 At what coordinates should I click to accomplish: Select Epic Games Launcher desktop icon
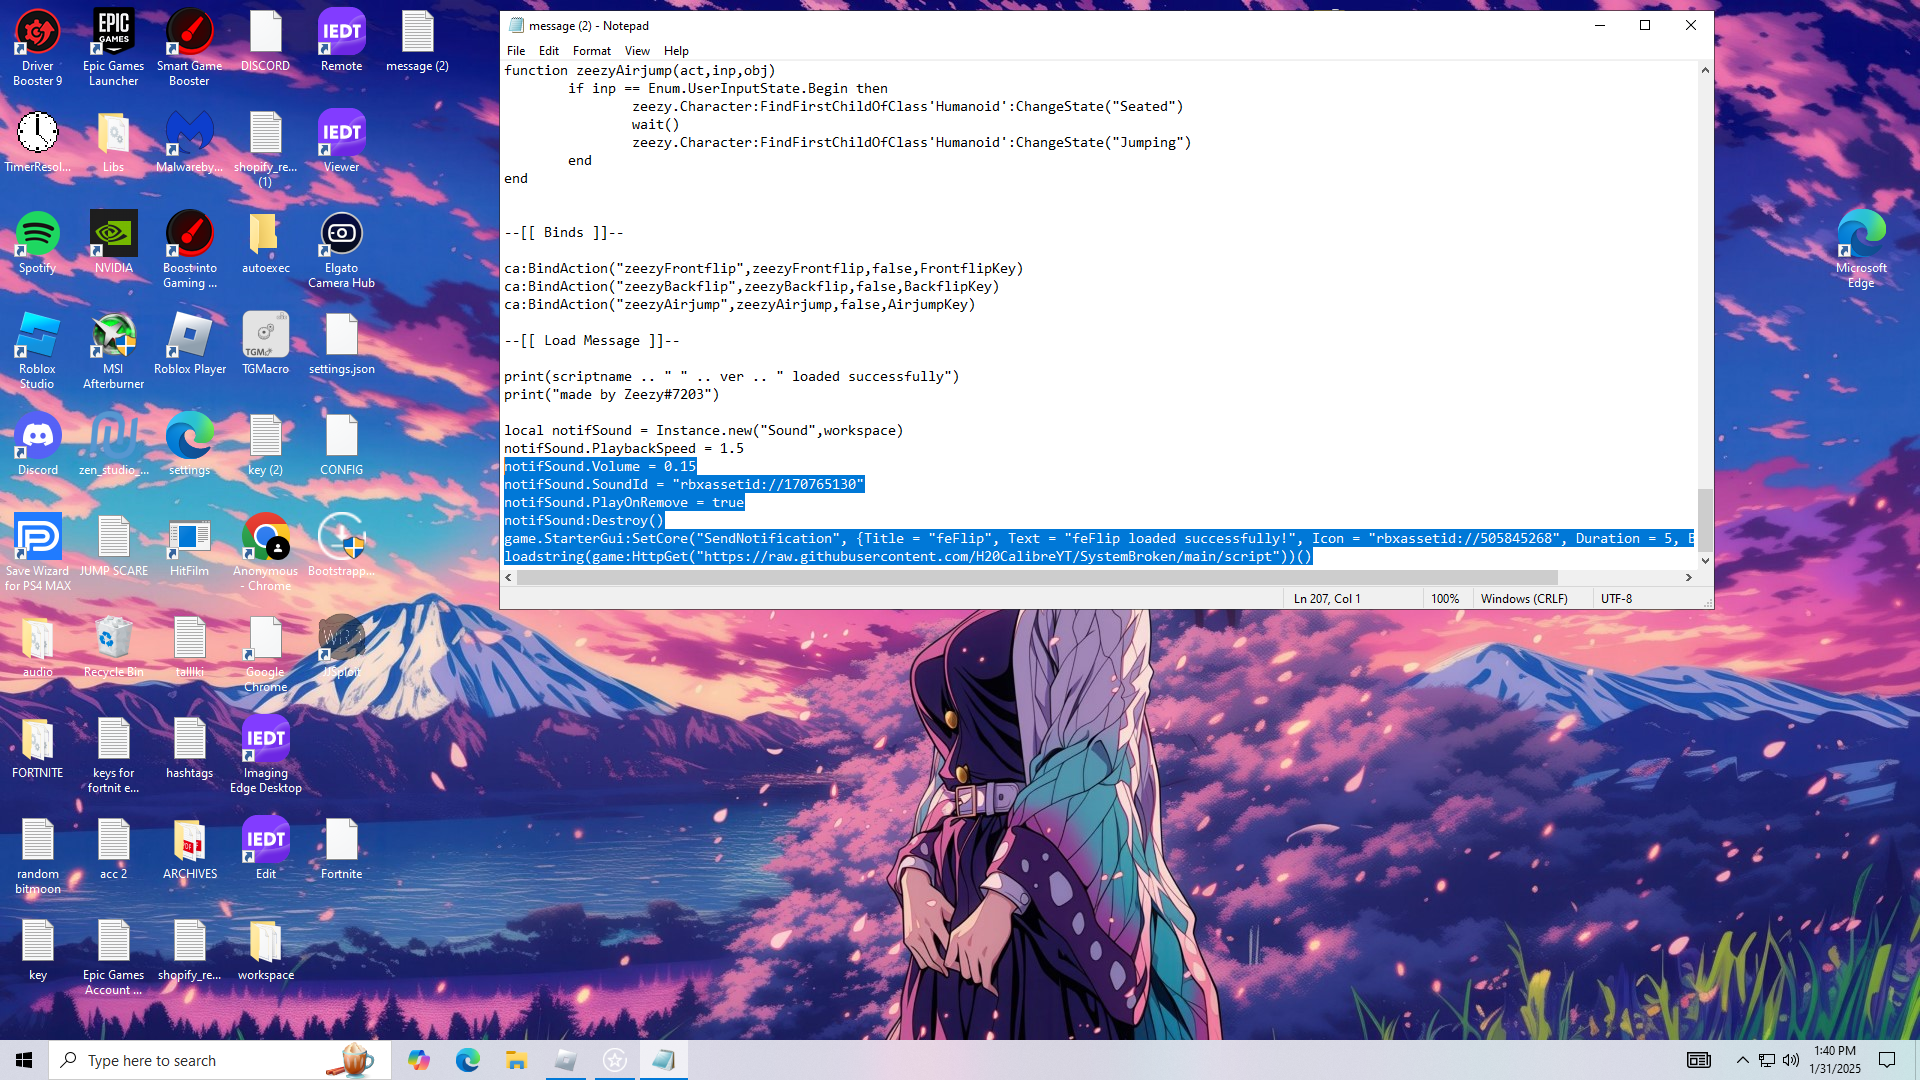click(114, 47)
